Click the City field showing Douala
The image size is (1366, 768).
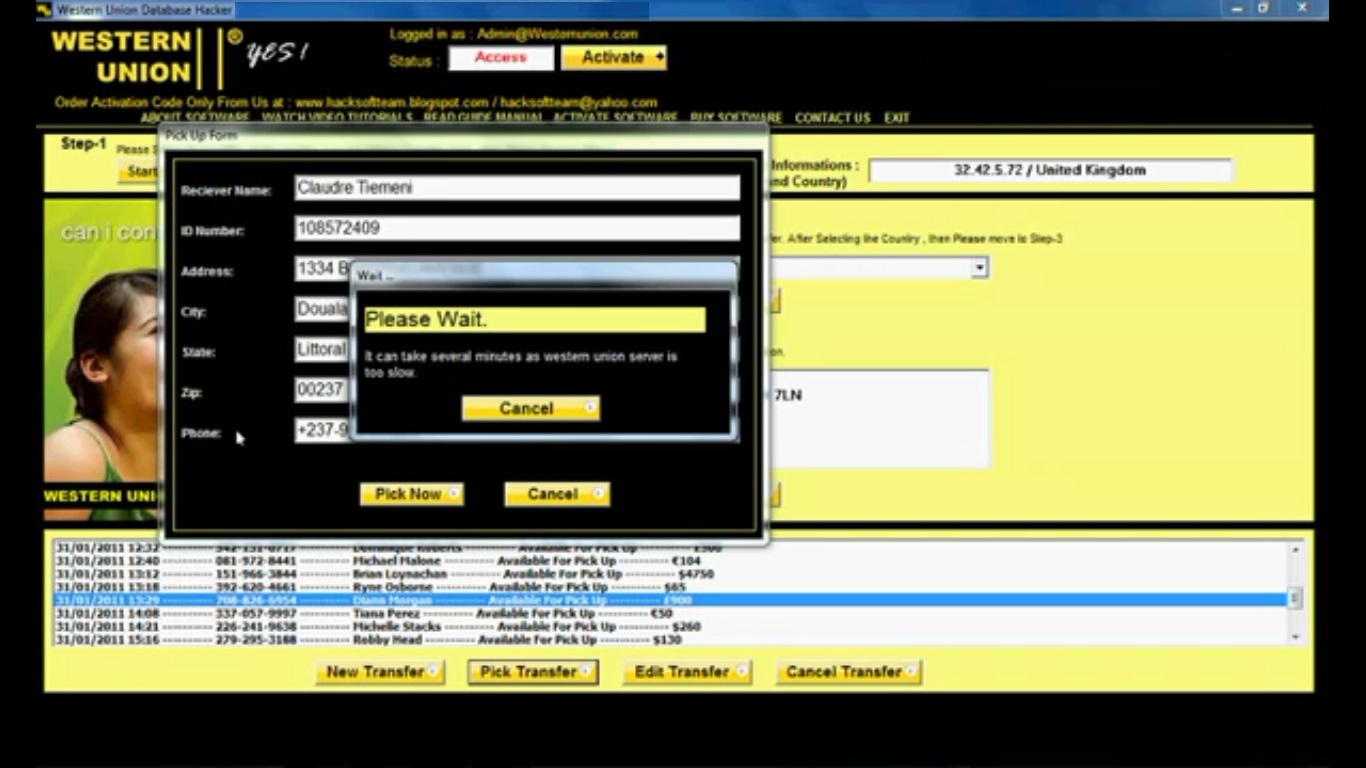tap(322, 309)
